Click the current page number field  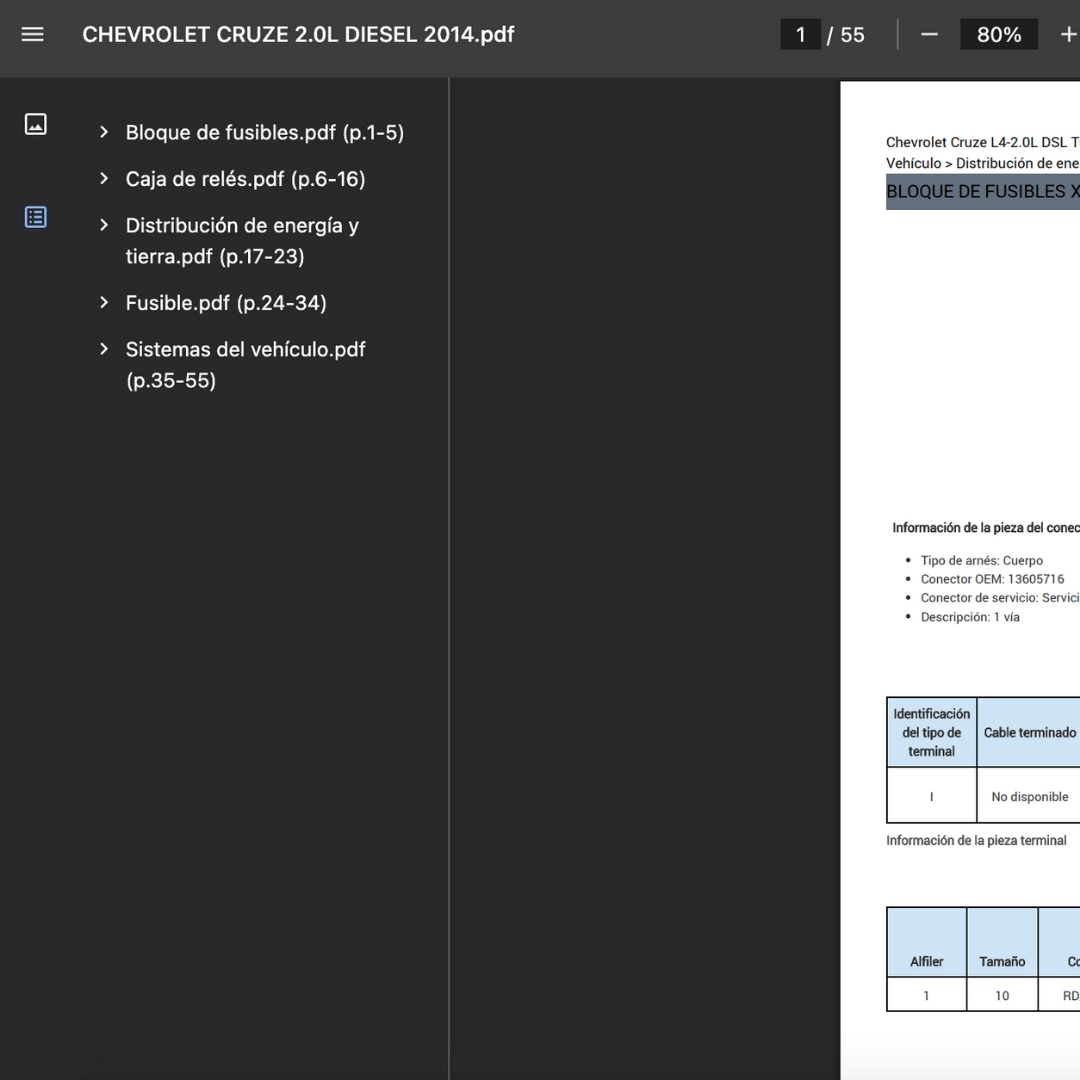coord(800,34)
